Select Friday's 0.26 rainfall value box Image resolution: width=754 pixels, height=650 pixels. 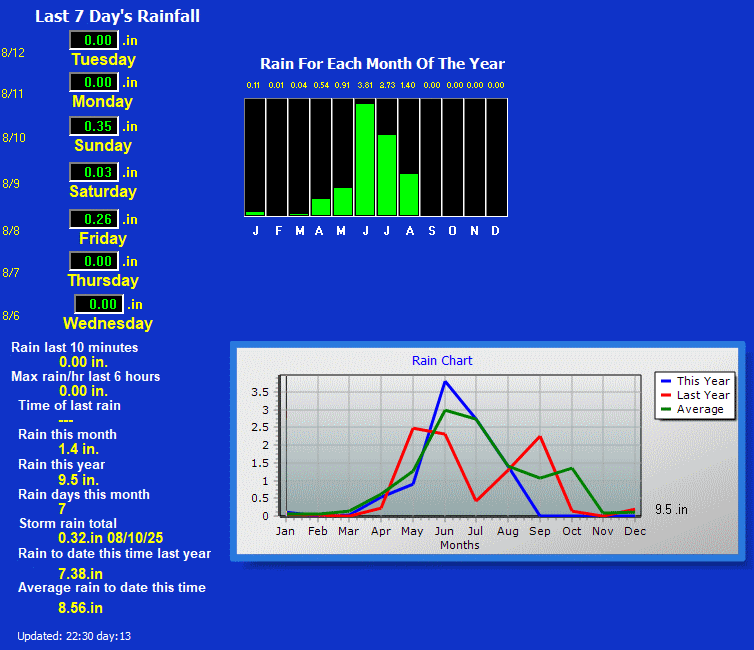coord(94,219)
